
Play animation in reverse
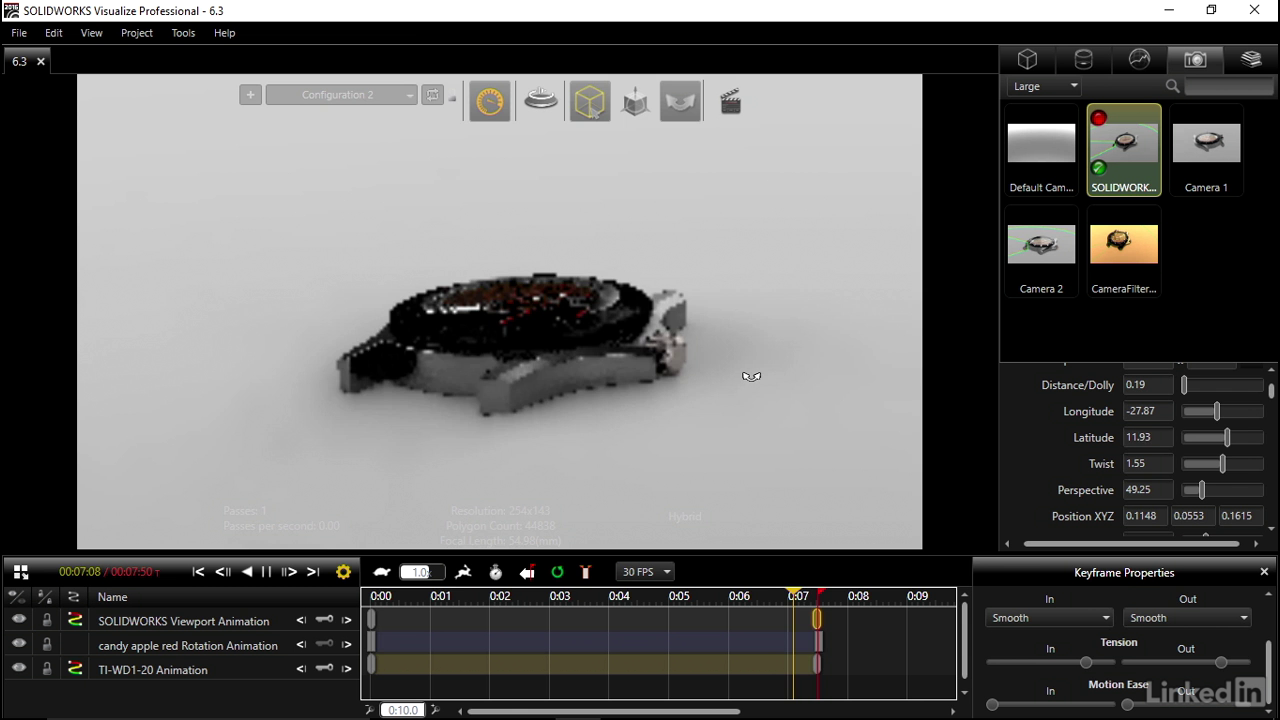point(247,572)
